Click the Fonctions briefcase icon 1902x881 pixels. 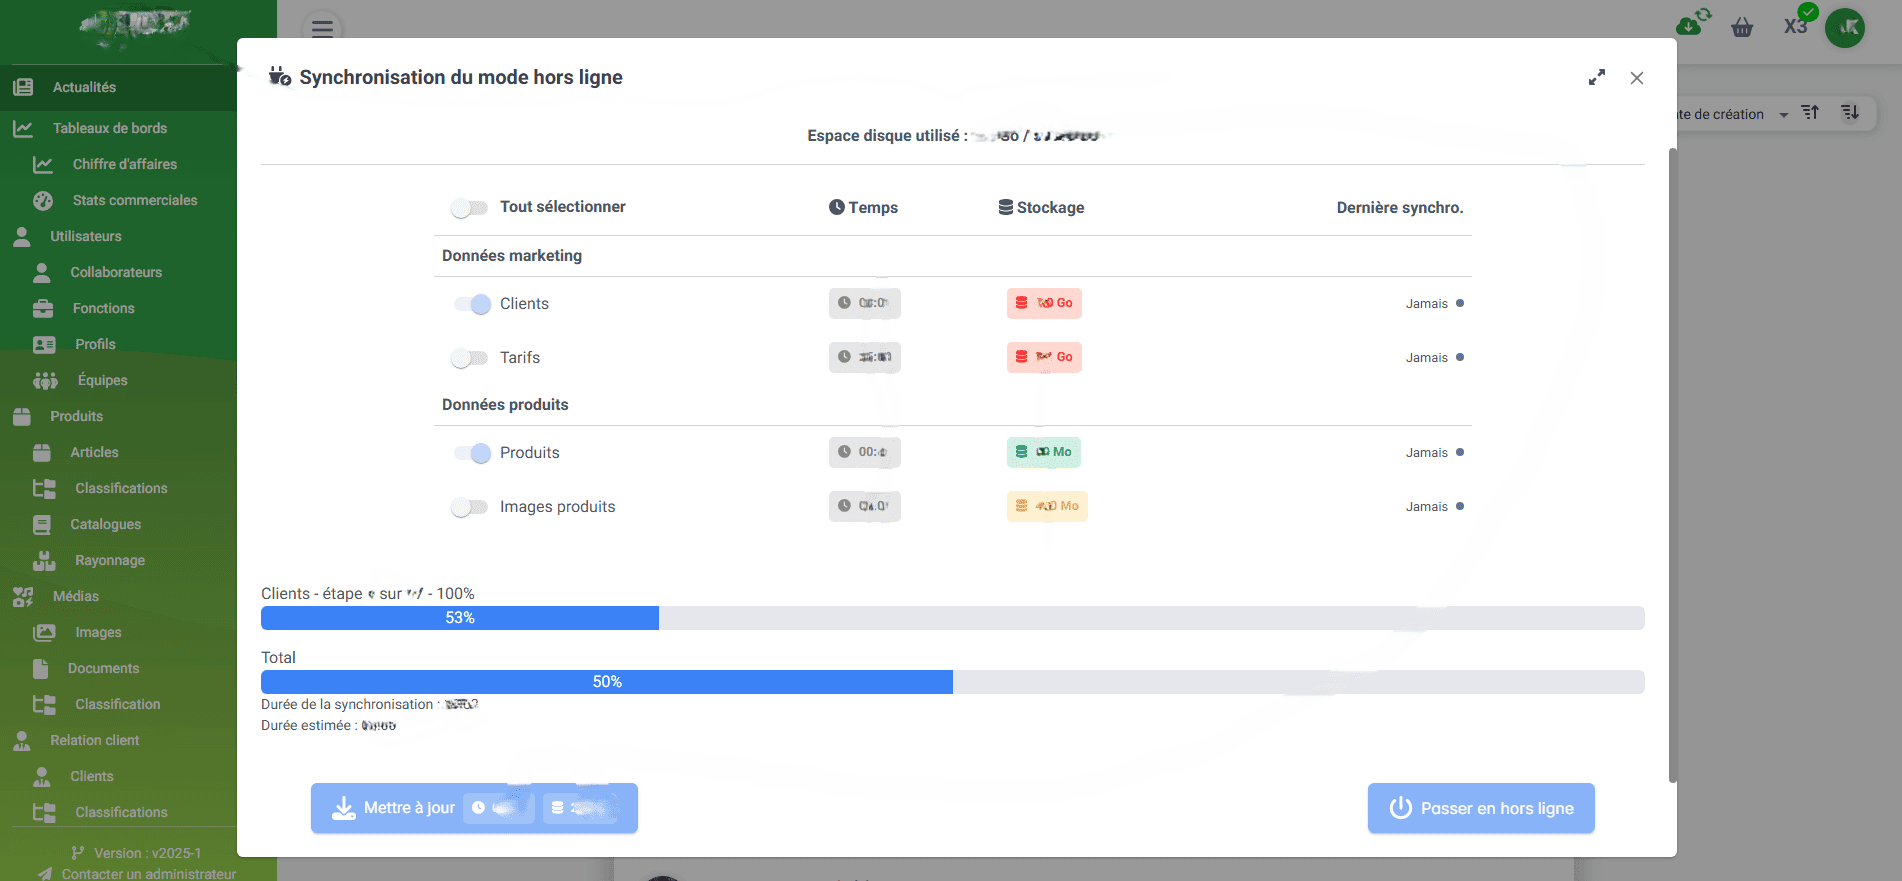click(43, 308)
